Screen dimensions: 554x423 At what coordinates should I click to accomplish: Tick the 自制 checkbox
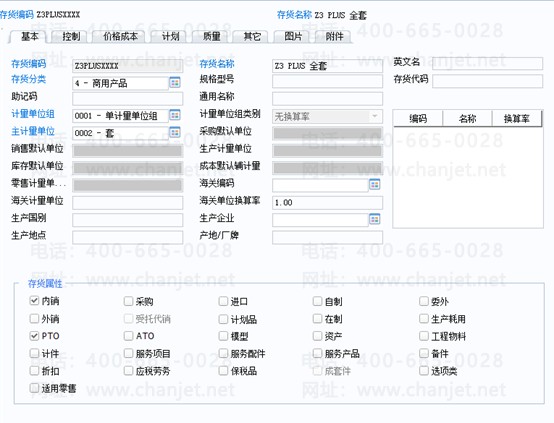[317, 301]
